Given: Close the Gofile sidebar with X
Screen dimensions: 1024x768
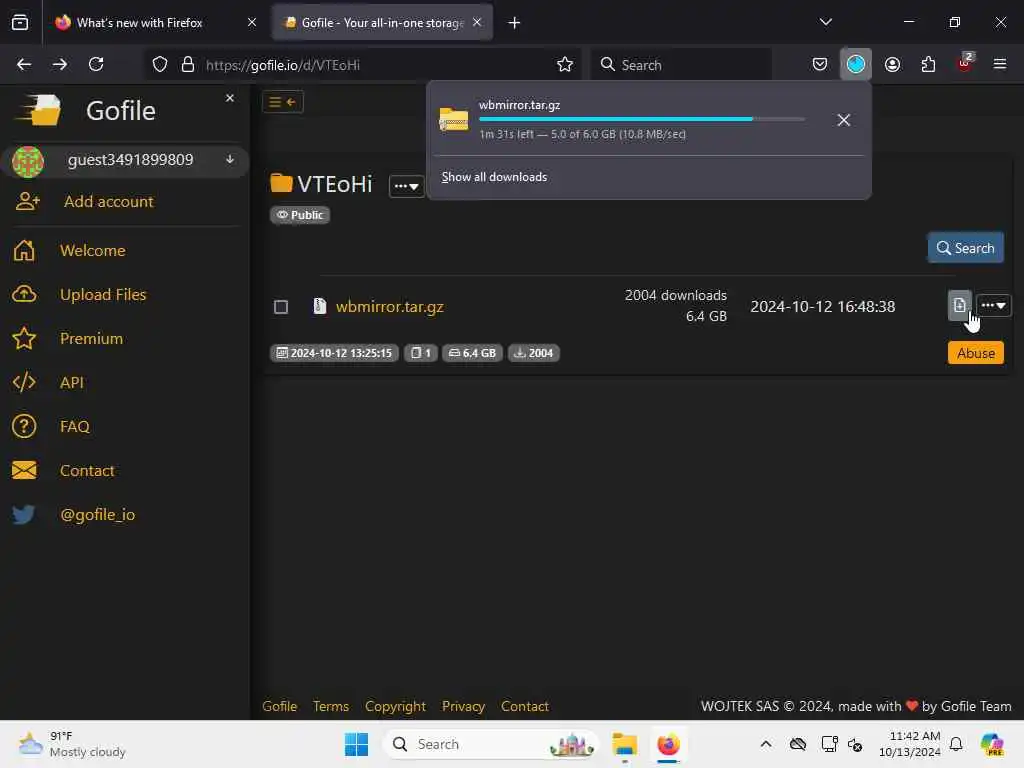Looking at the screenshot, I should click(x=230, y=98).
